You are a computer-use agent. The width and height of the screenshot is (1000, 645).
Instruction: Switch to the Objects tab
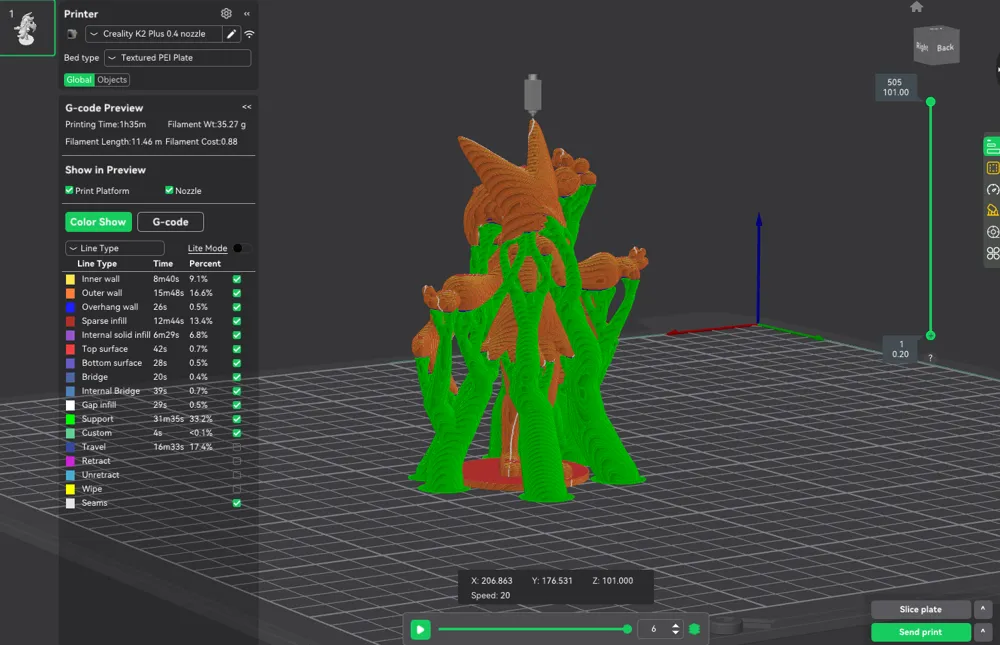(112, 80)
